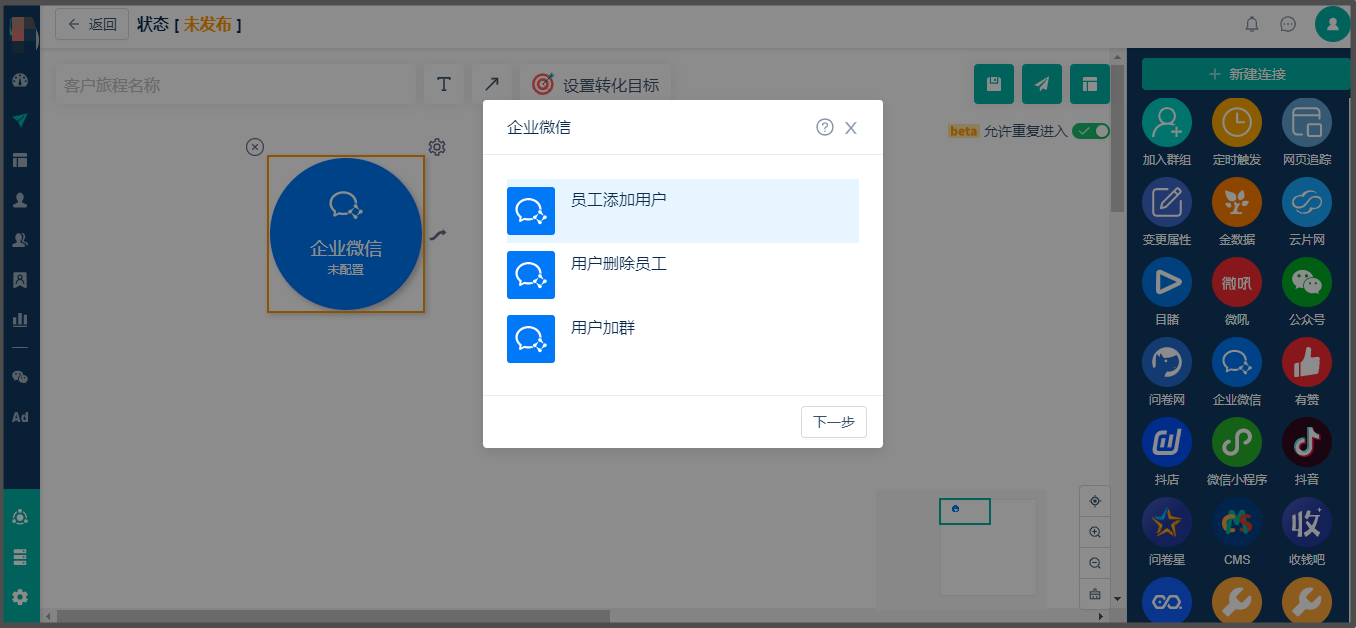
Task: Open the dashboard gauge icon in sidebar
Action: [x=20, y=80]
